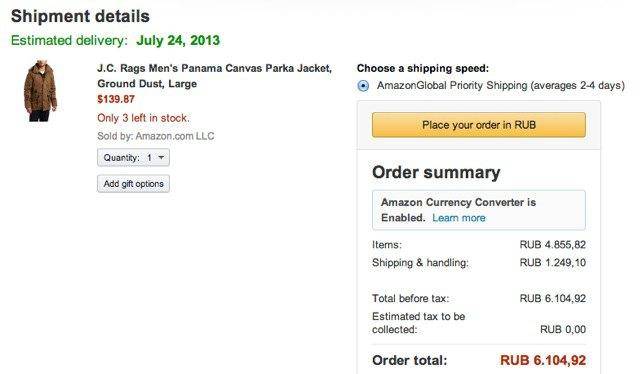Click J.C. Rags Parka Jacket title
The height and width of the screenshot is (374, 640).
pyautogui.click(x=215, y=76)
